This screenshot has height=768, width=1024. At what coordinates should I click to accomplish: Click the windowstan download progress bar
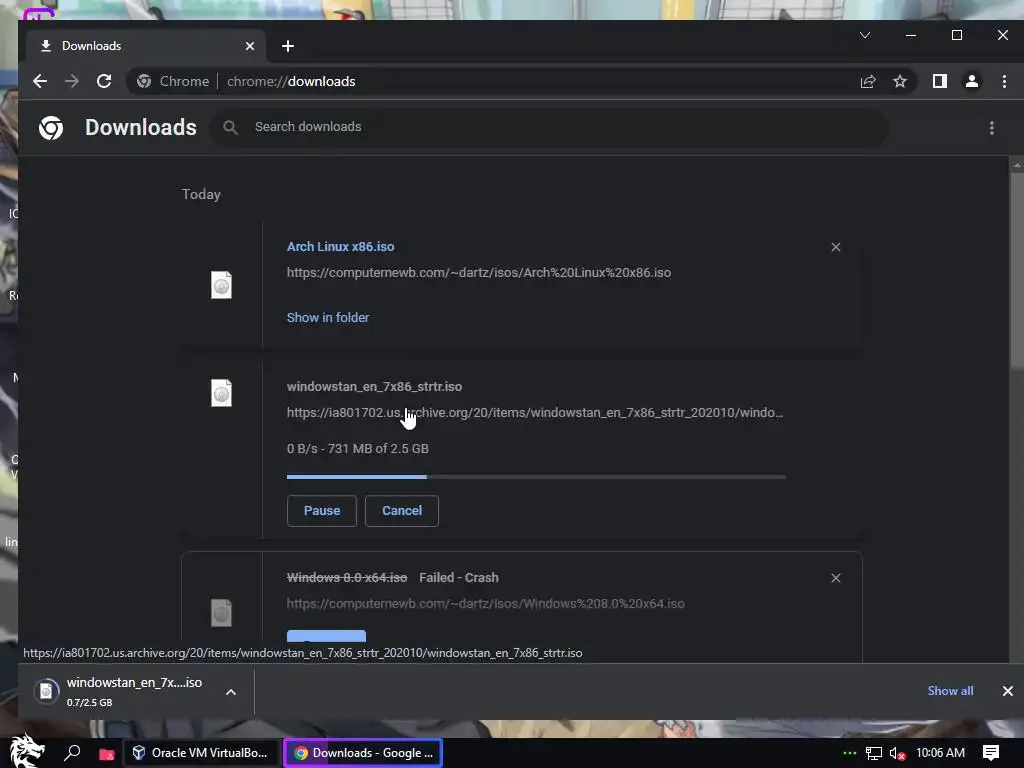pos(536,477)
